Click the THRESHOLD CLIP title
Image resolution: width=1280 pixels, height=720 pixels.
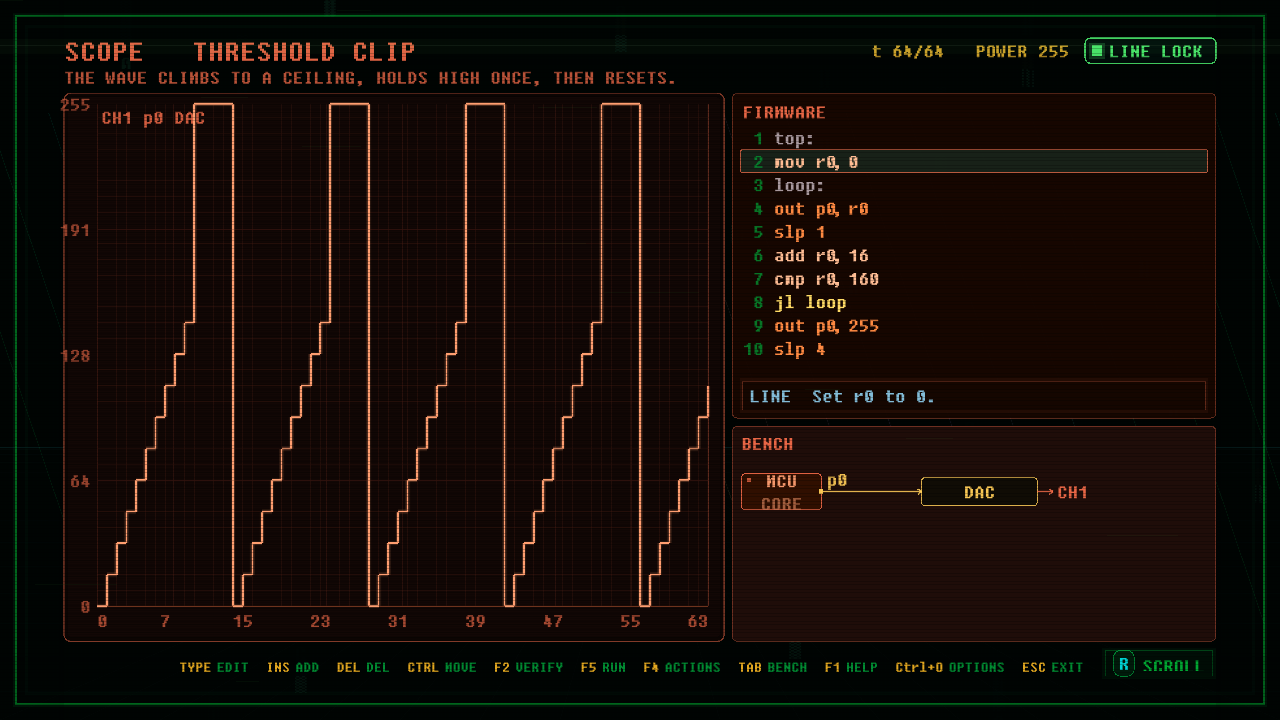click(304, 52)
